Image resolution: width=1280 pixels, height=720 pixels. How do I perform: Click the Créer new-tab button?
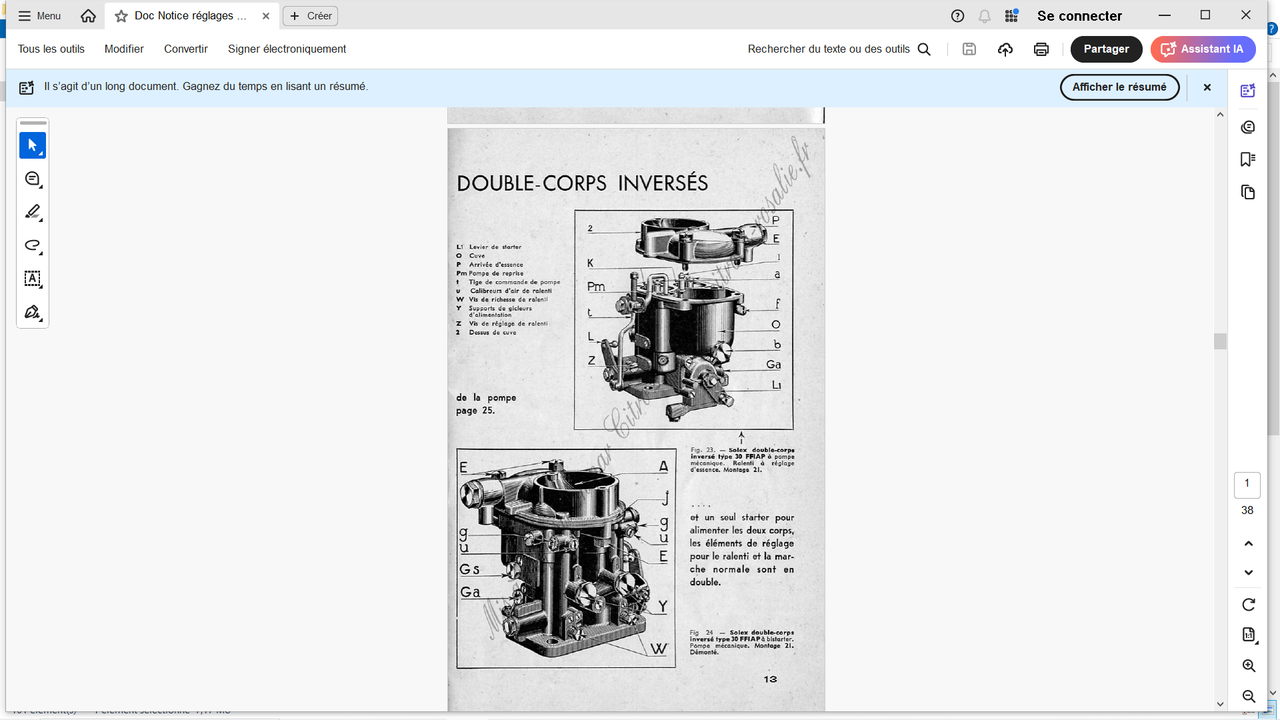click(x=310, y=16)
